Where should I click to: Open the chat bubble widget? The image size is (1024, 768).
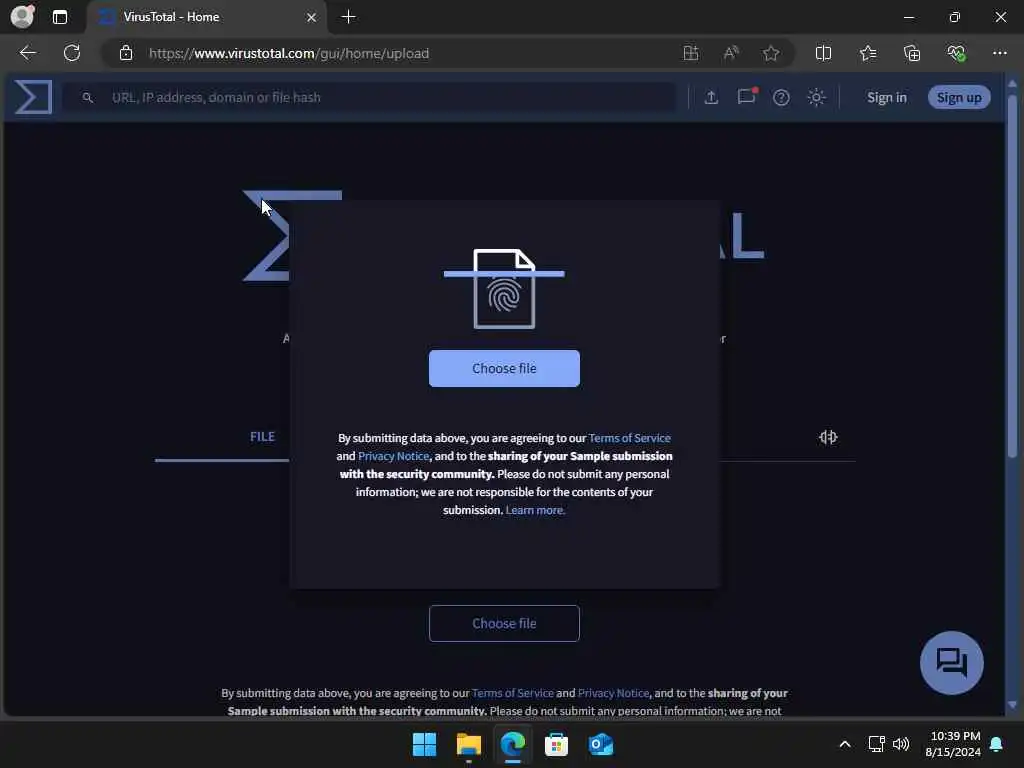952,663
